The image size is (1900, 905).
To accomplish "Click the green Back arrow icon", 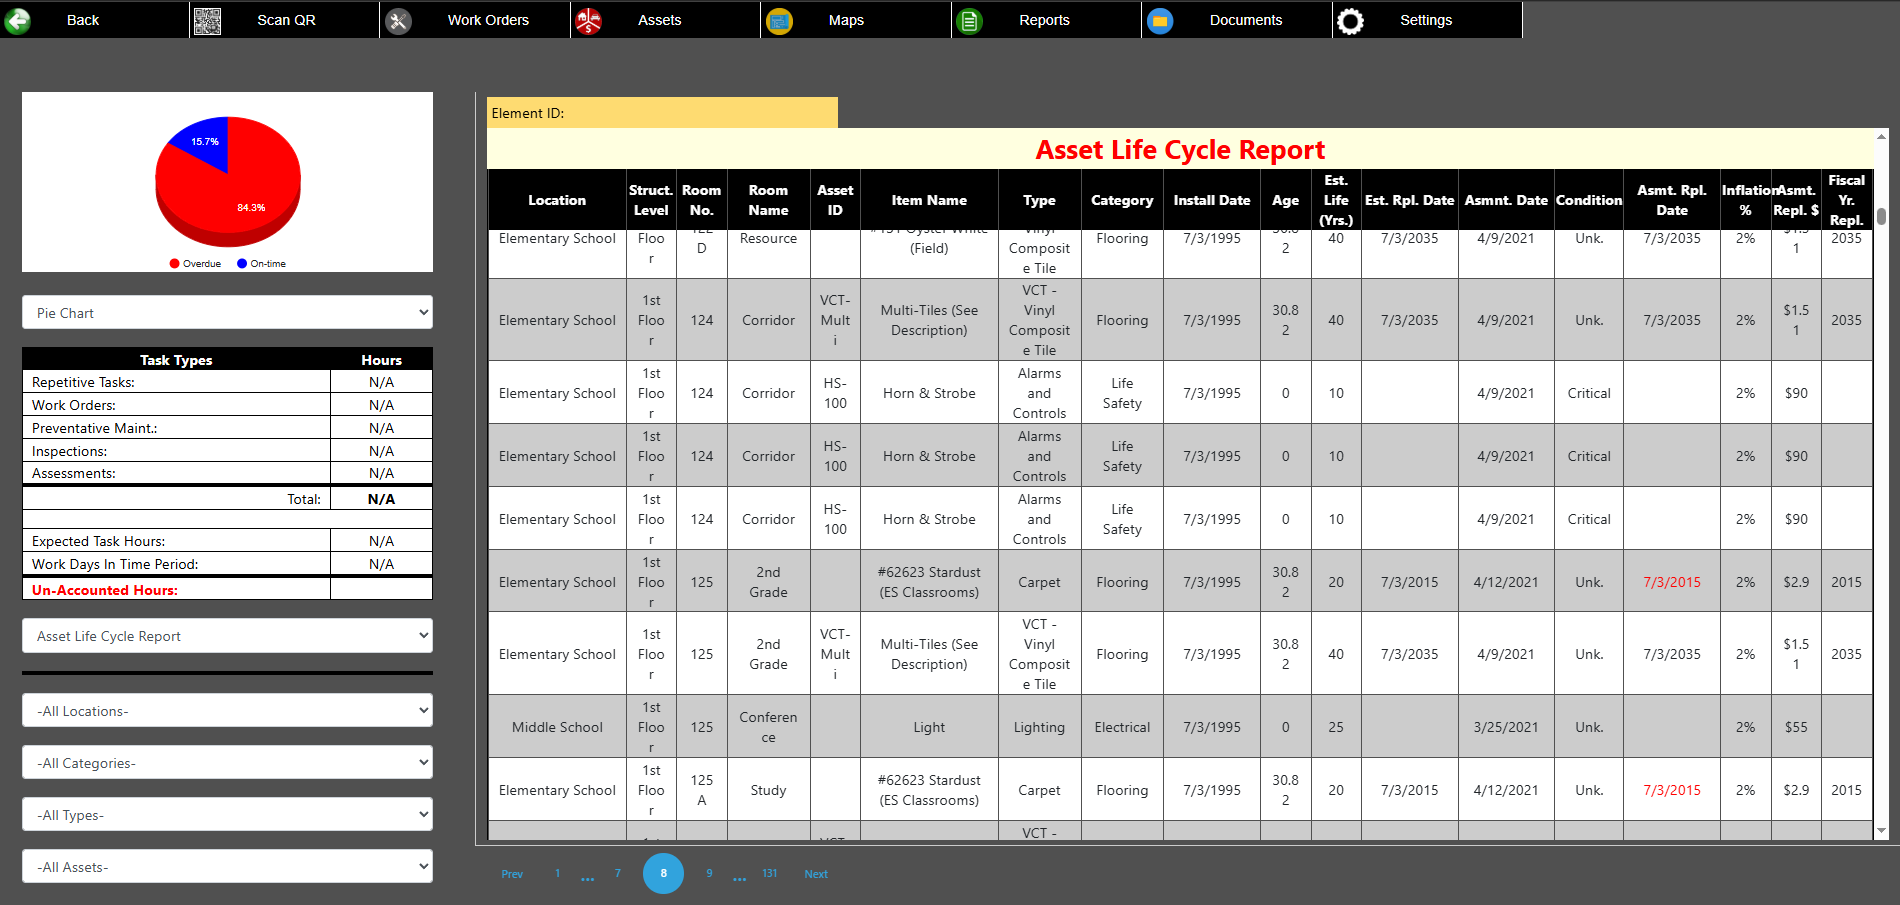I will click(17, 19).
